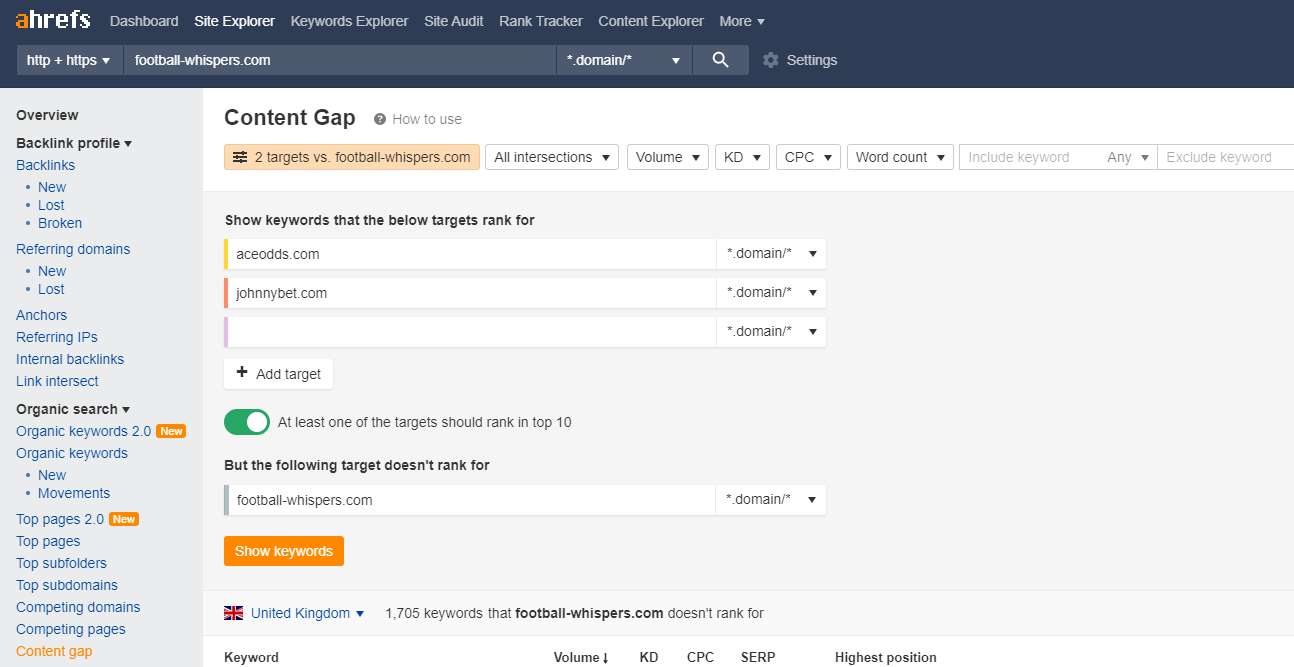This screenshot has width=1294, height=667.
Task: Open the http + https protocol dropdown
Action: pos(69,60)
